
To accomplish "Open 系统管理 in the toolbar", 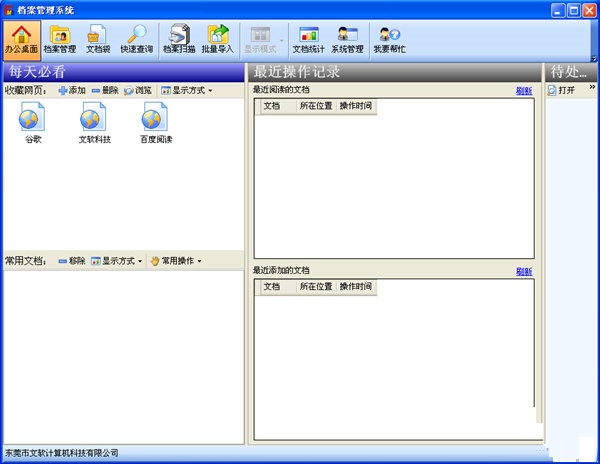I will (x=347, y=39).
